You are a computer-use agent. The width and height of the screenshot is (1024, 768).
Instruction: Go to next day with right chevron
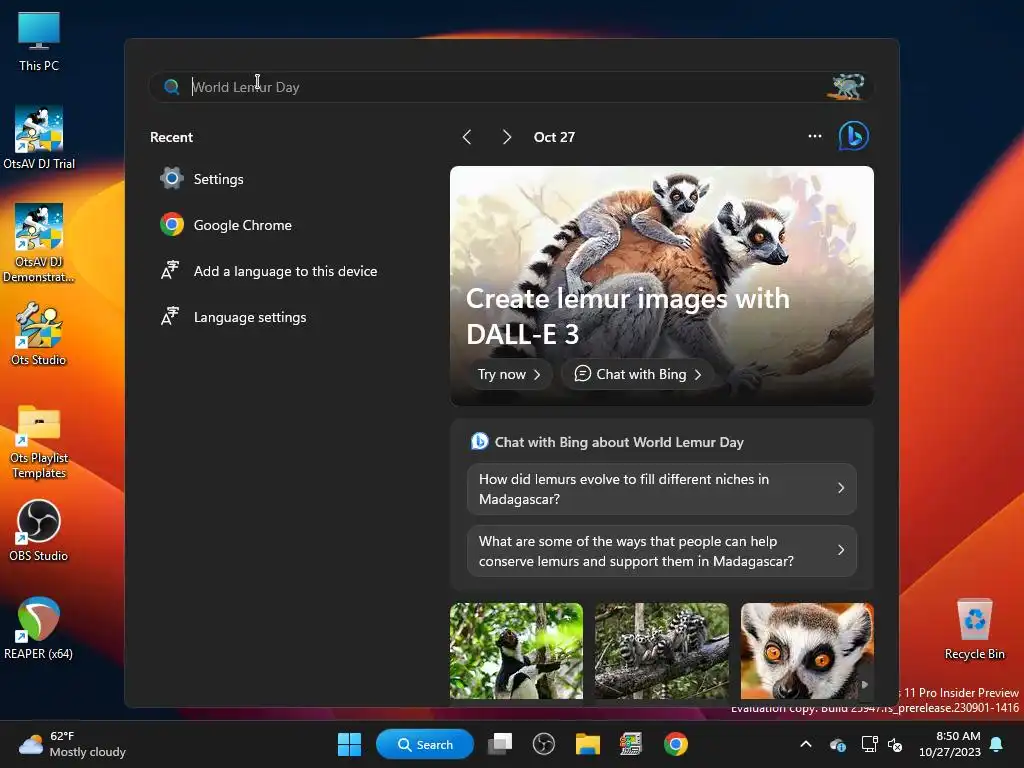pyautogui.click(x=507, y=137)
